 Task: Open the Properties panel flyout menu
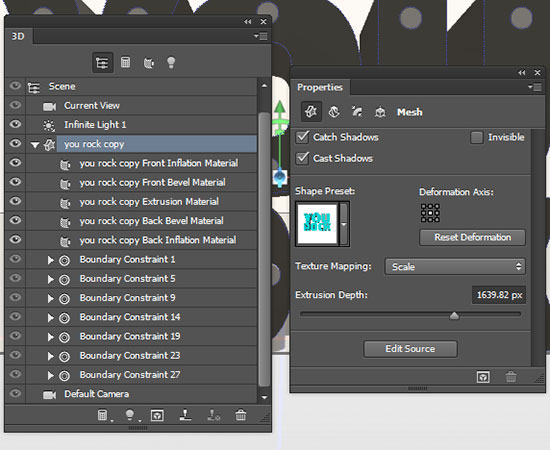pyautogui.click(x=535, y=87)
